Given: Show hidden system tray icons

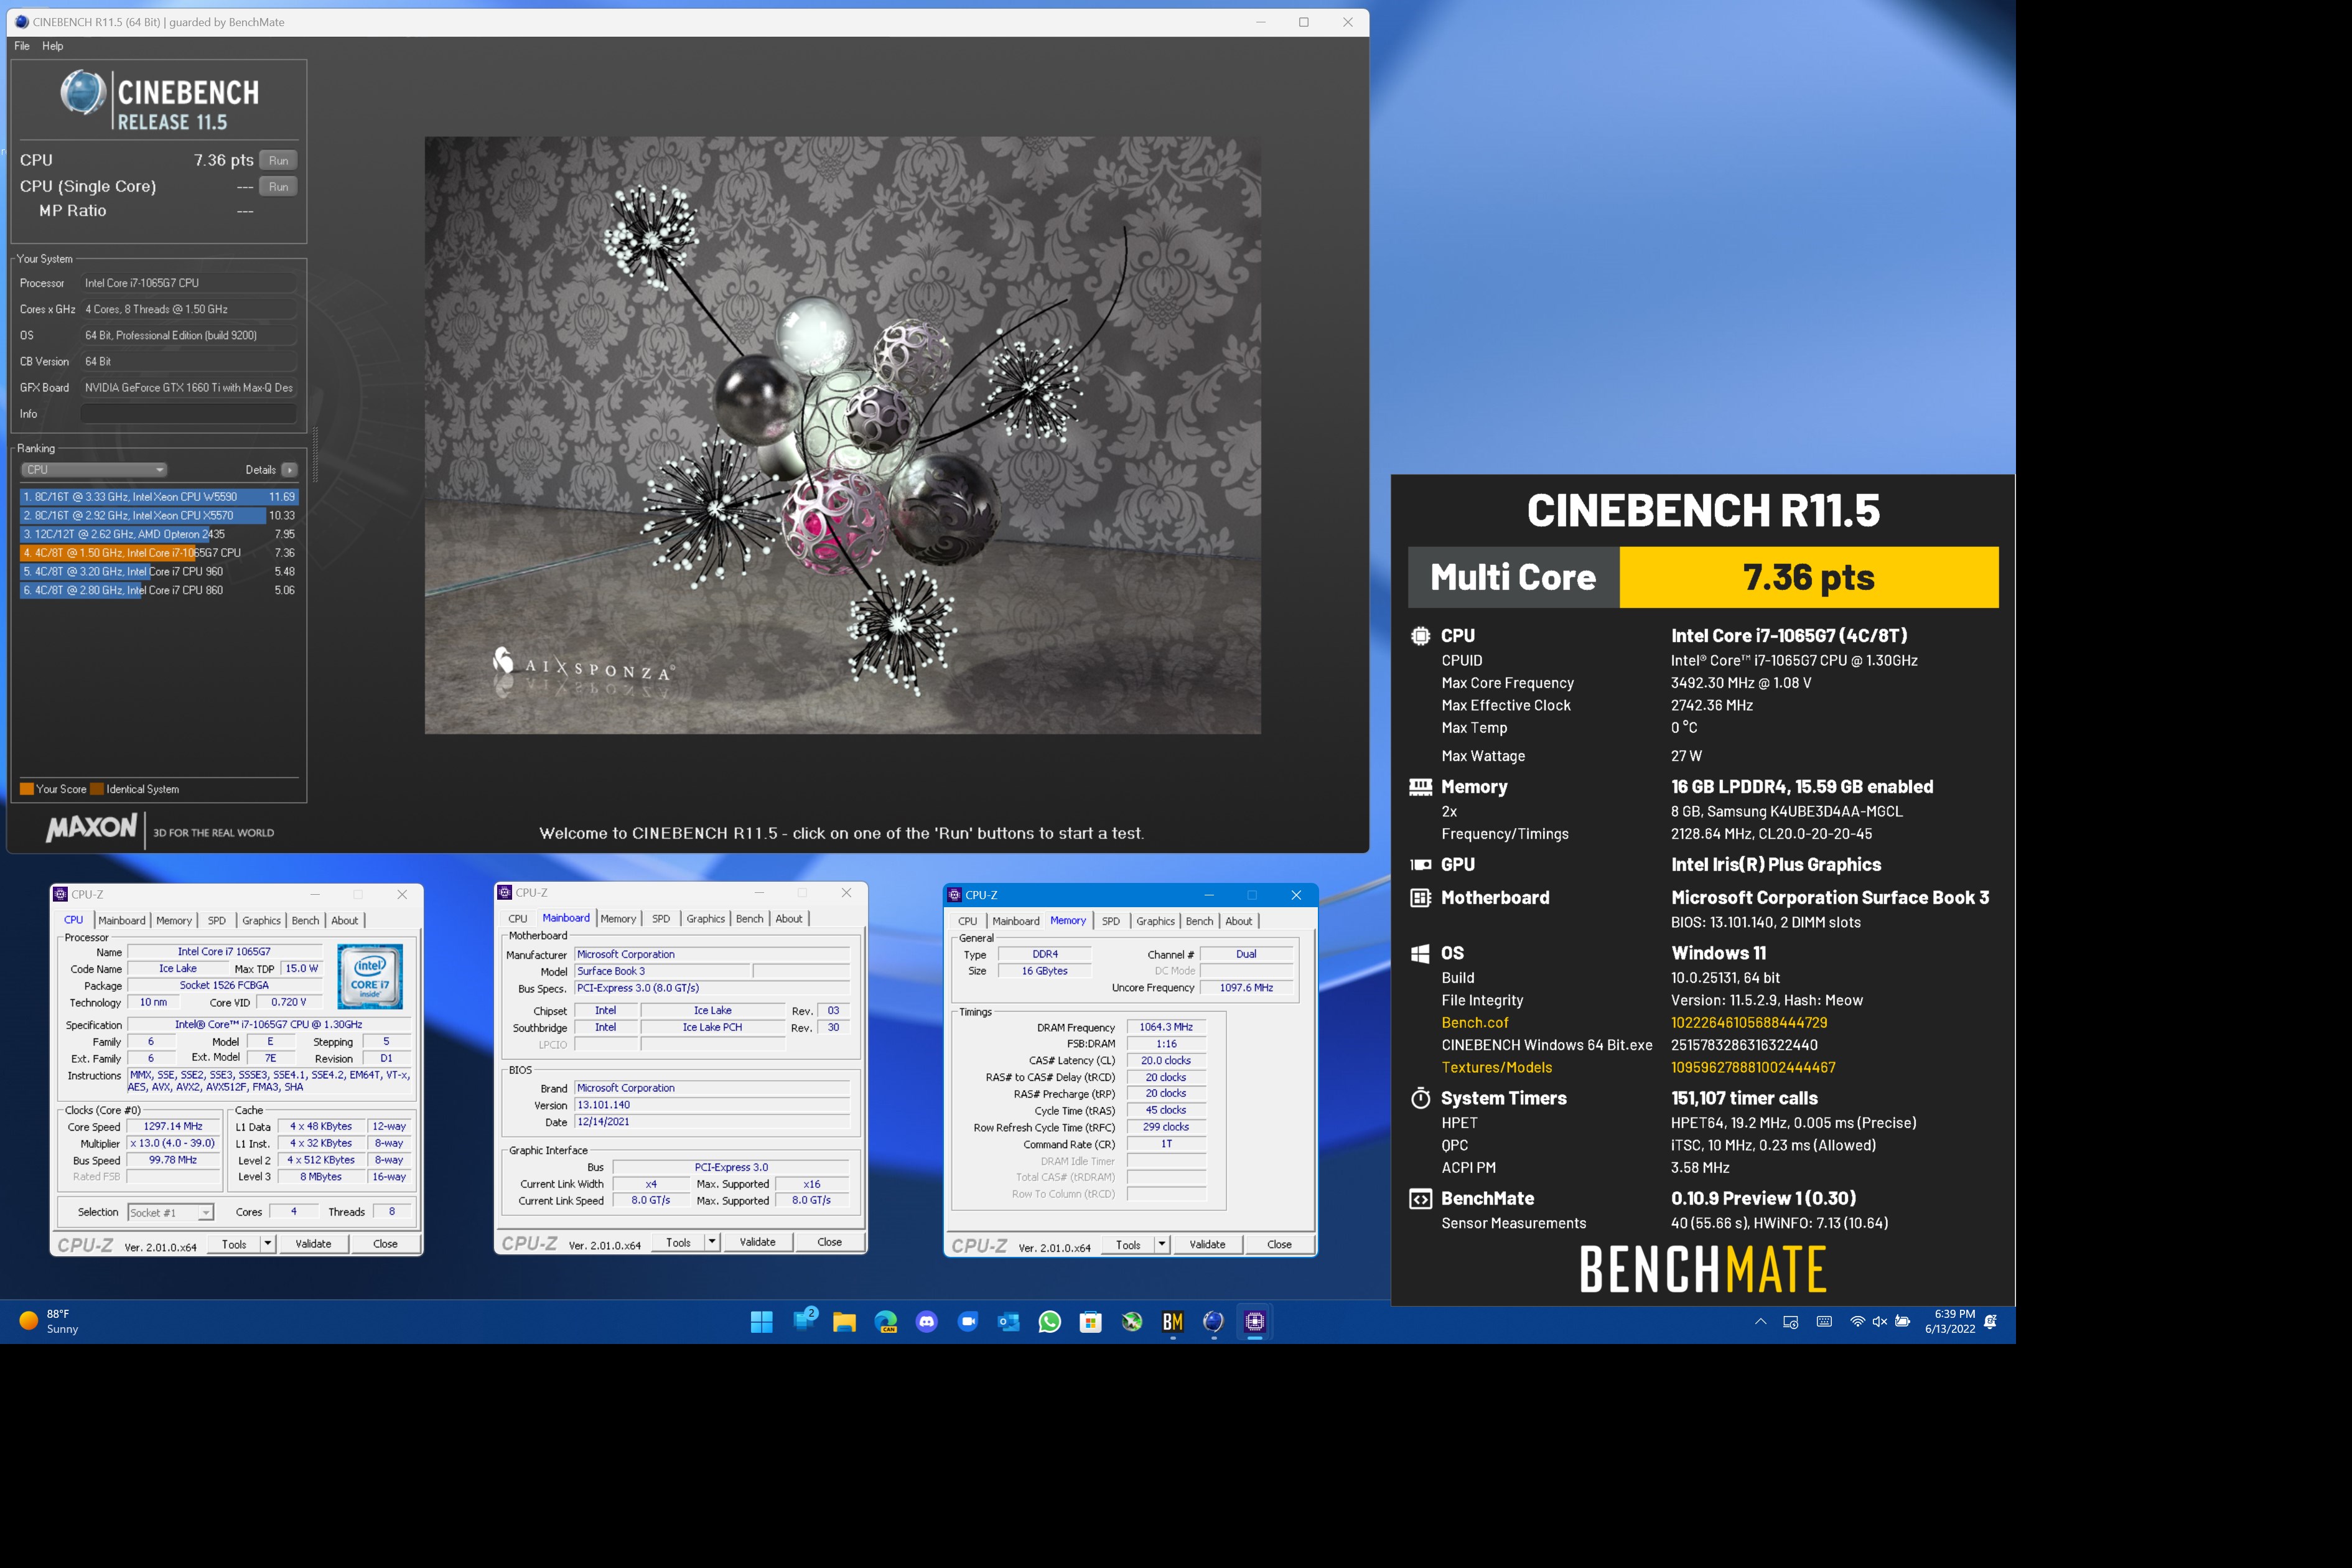Looking at the screenshot, I should [x=1760, y=1322].
